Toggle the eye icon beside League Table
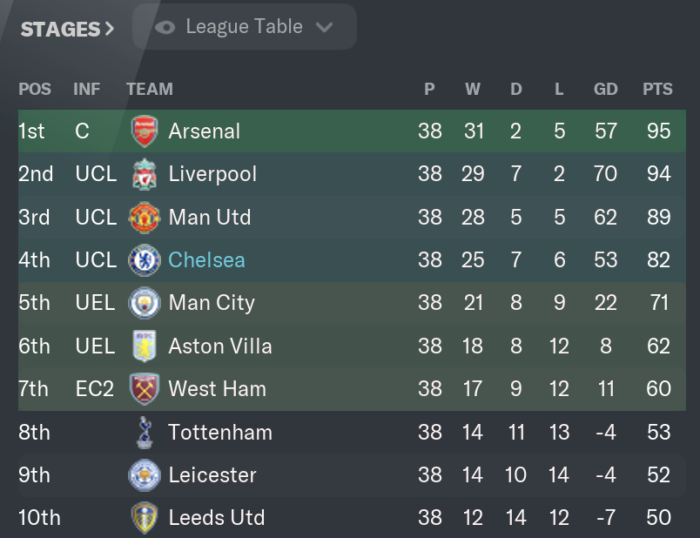Viewport: 700px width, 538px height. point(165,28)
